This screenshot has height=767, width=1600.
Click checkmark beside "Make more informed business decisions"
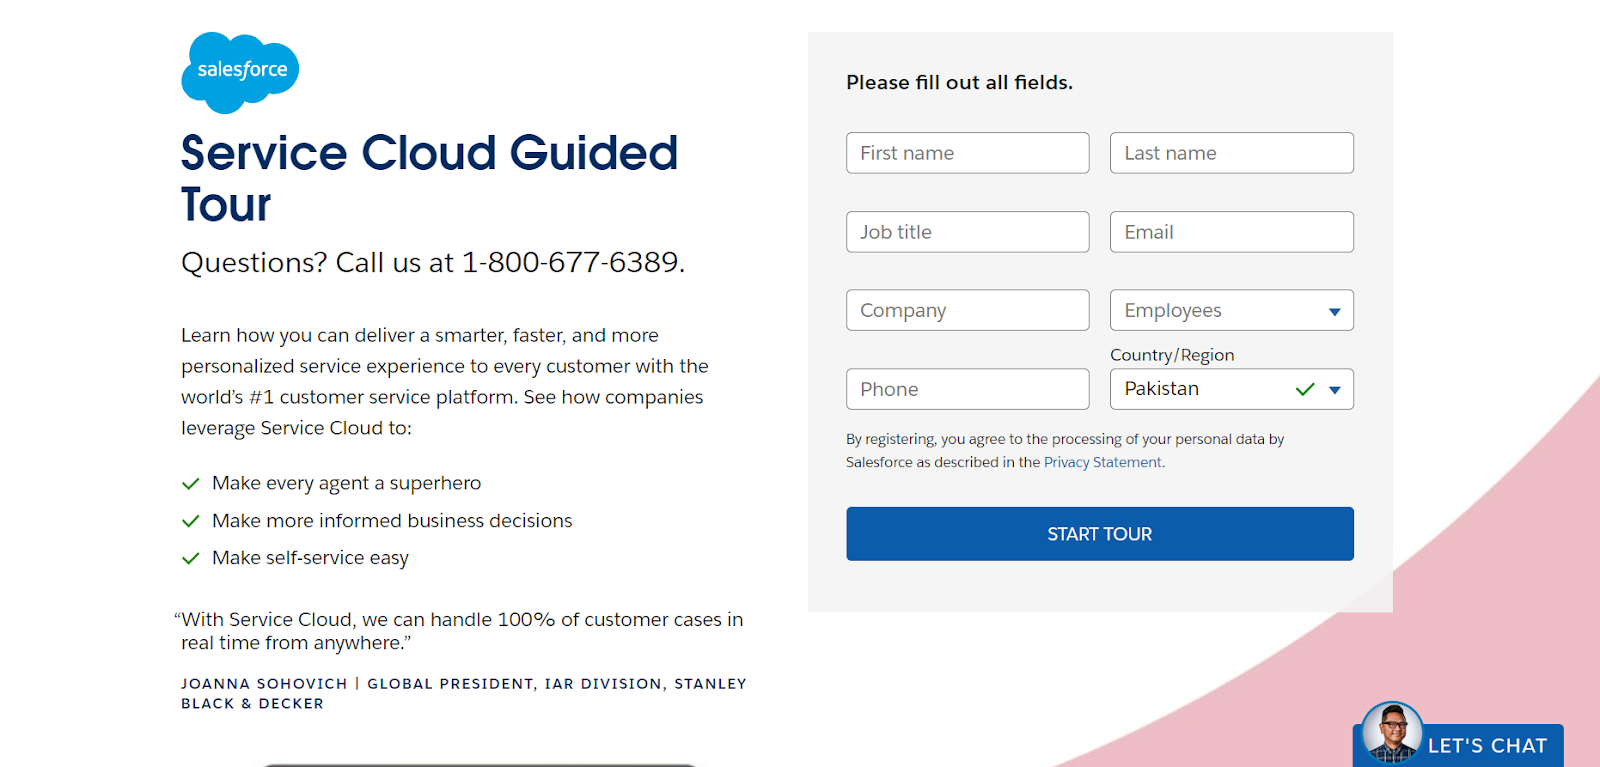[x=190, y=521]
